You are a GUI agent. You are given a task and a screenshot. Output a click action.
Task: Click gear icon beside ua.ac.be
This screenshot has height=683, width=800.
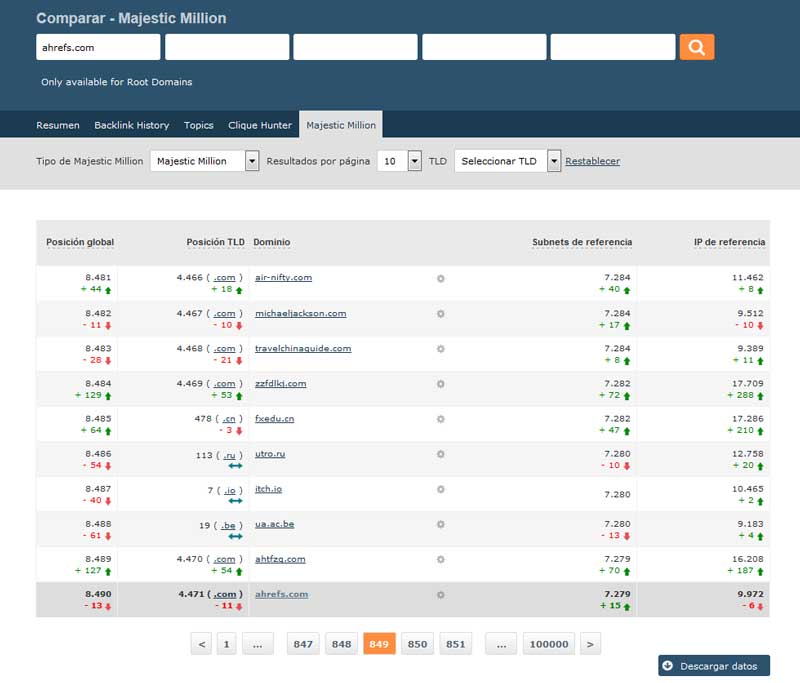point(440,524)
